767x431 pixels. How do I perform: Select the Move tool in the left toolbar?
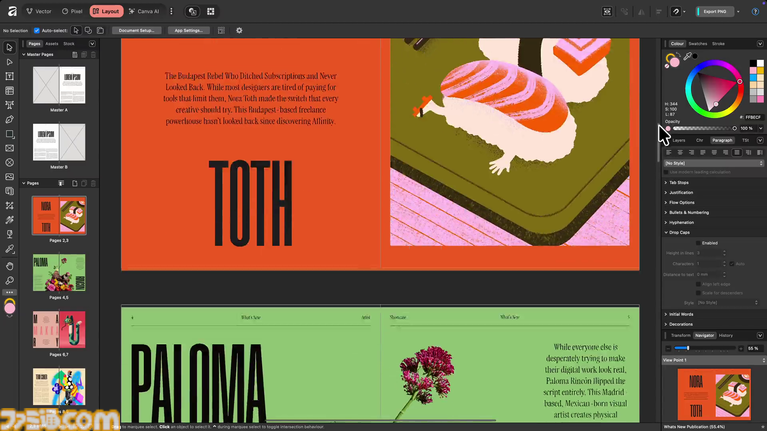click(10, 47)
